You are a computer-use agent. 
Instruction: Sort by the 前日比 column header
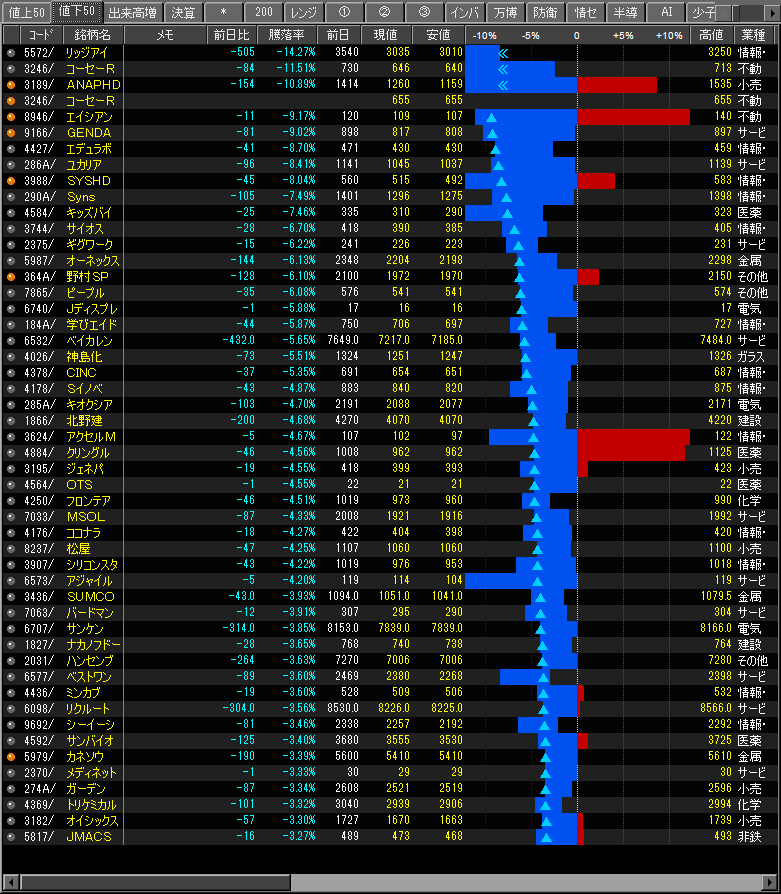click(231, 35)
